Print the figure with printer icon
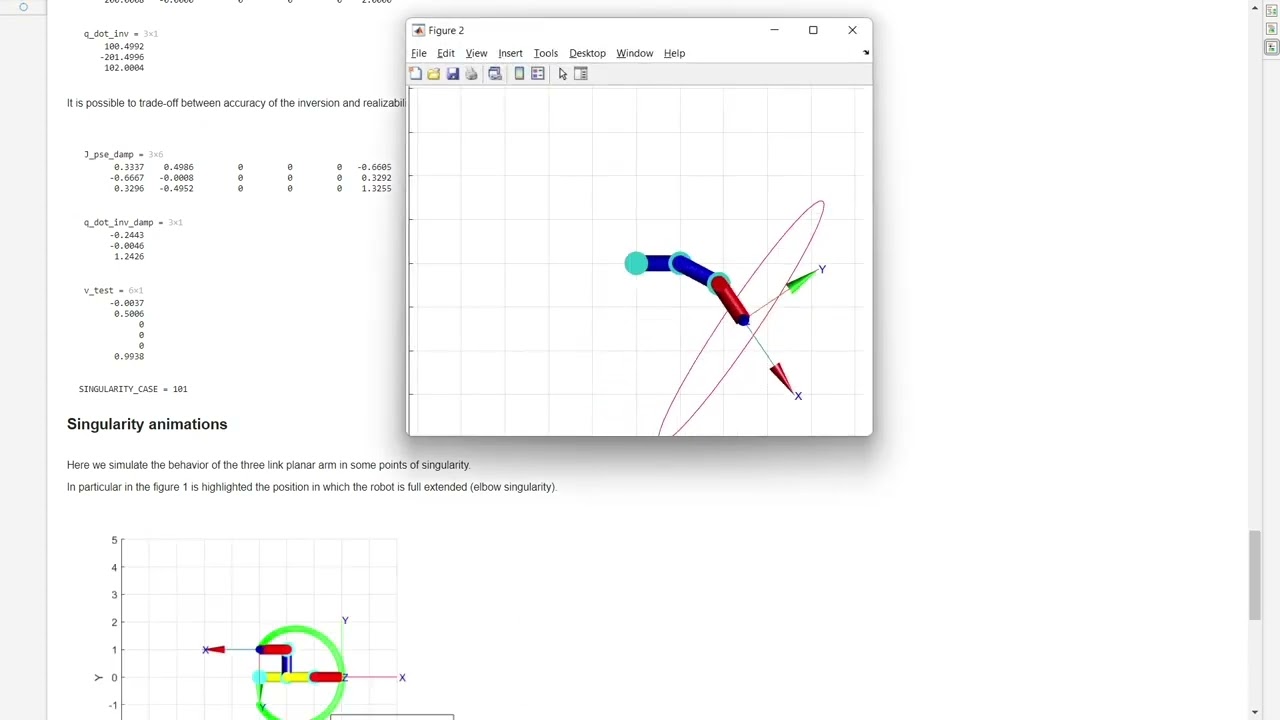Screen dimensions: 1280x720 (x=471, y=74)
